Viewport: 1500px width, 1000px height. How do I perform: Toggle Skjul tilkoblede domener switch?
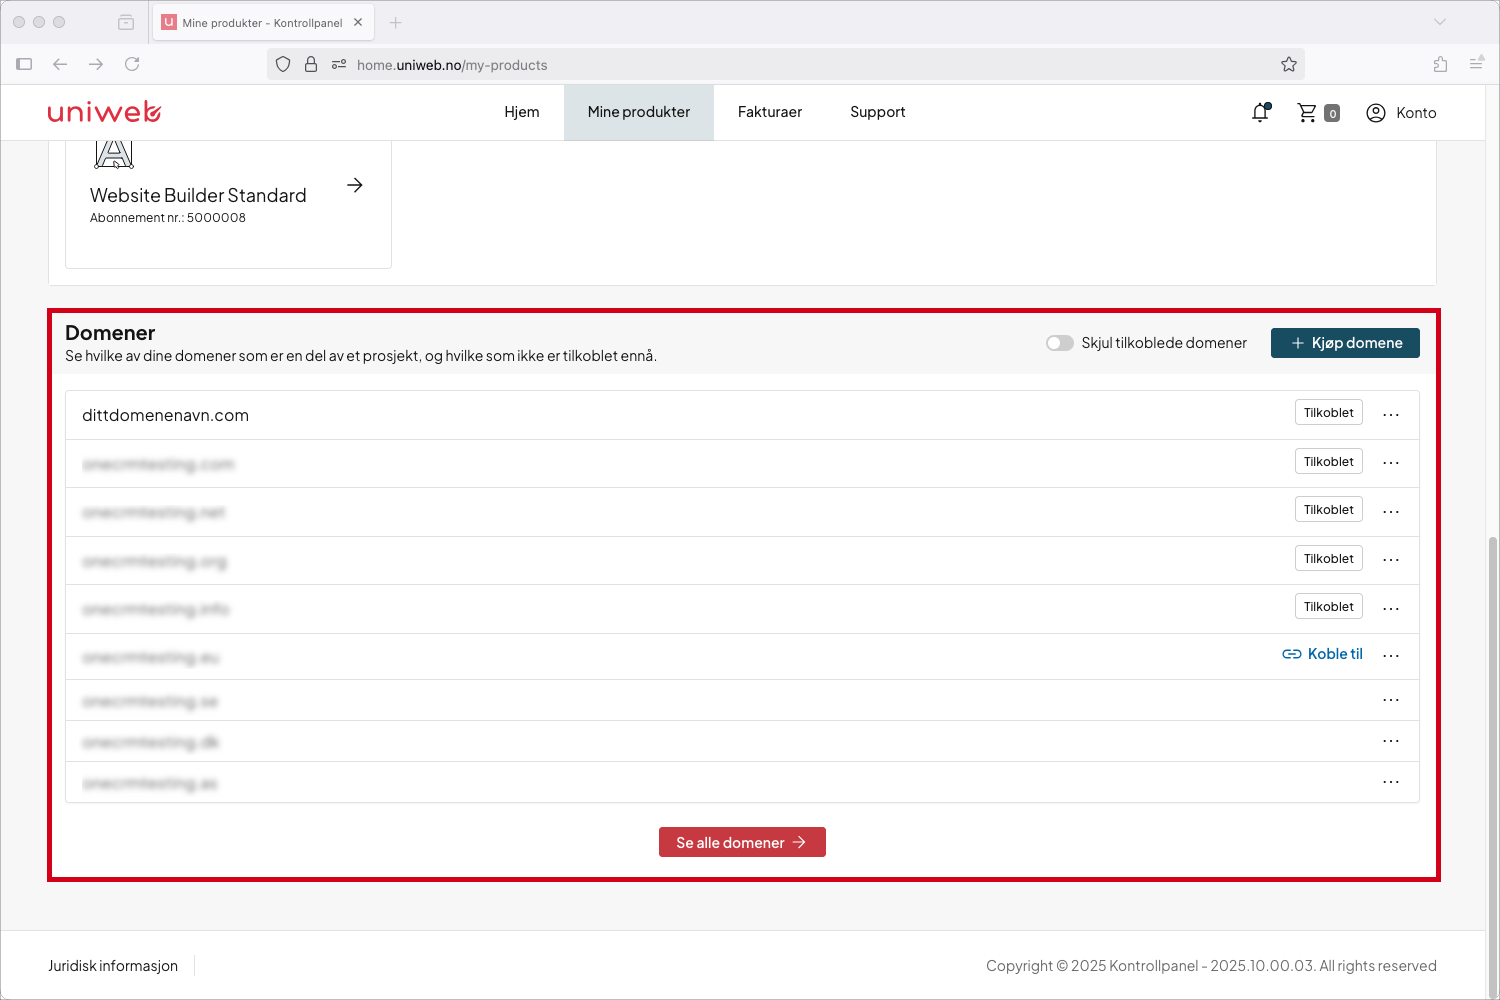(1060, 343)
